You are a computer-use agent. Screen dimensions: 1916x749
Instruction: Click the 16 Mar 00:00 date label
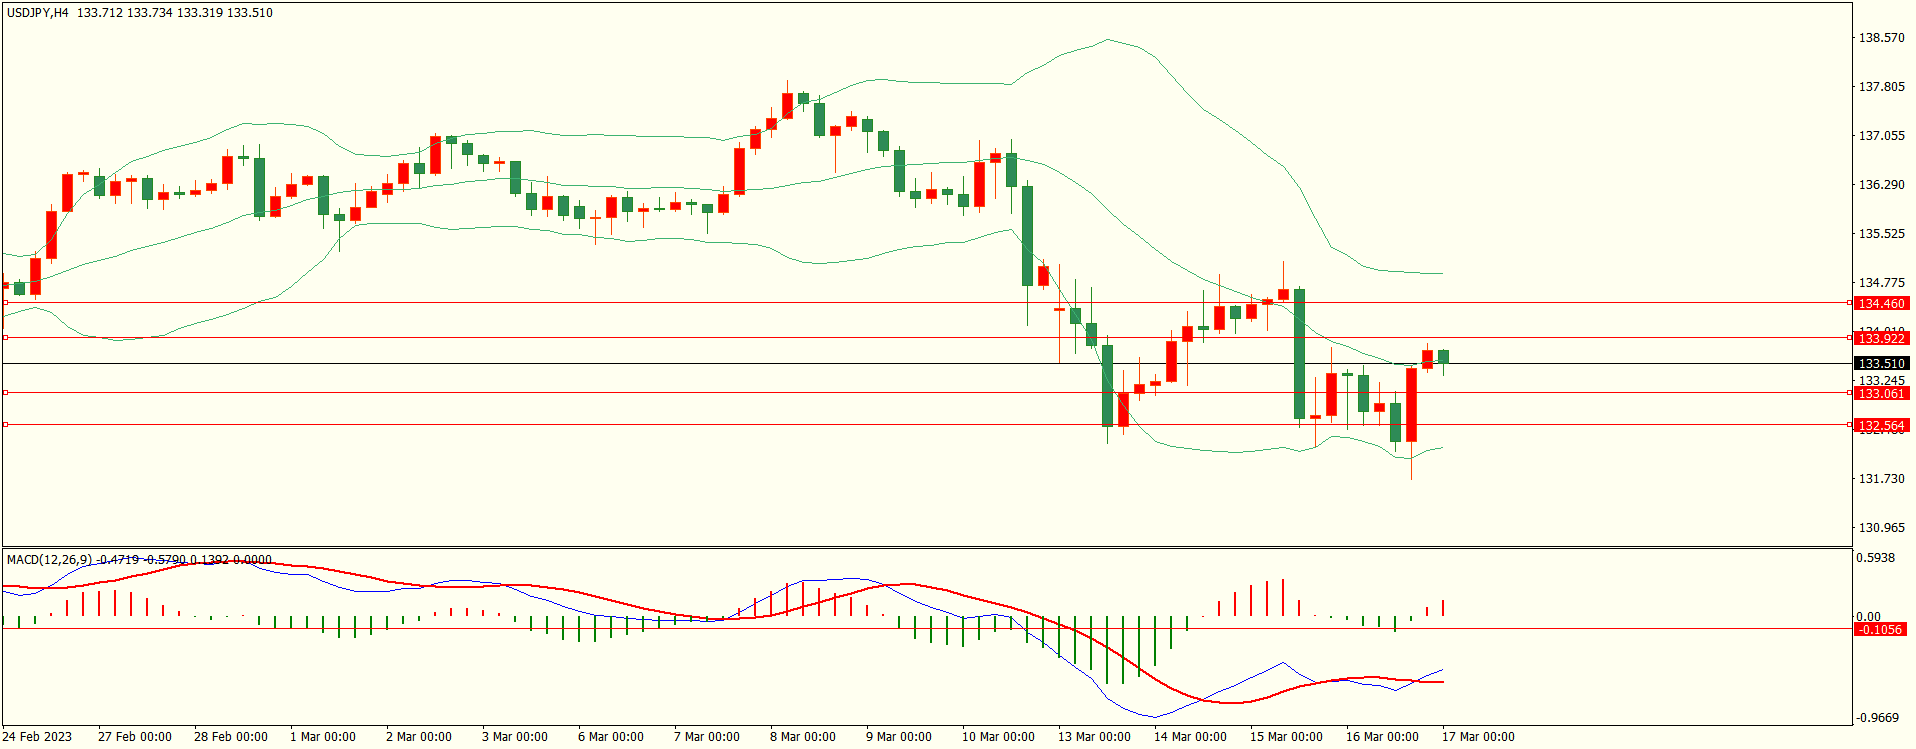pyautogui.click(x=1382, y=737)
